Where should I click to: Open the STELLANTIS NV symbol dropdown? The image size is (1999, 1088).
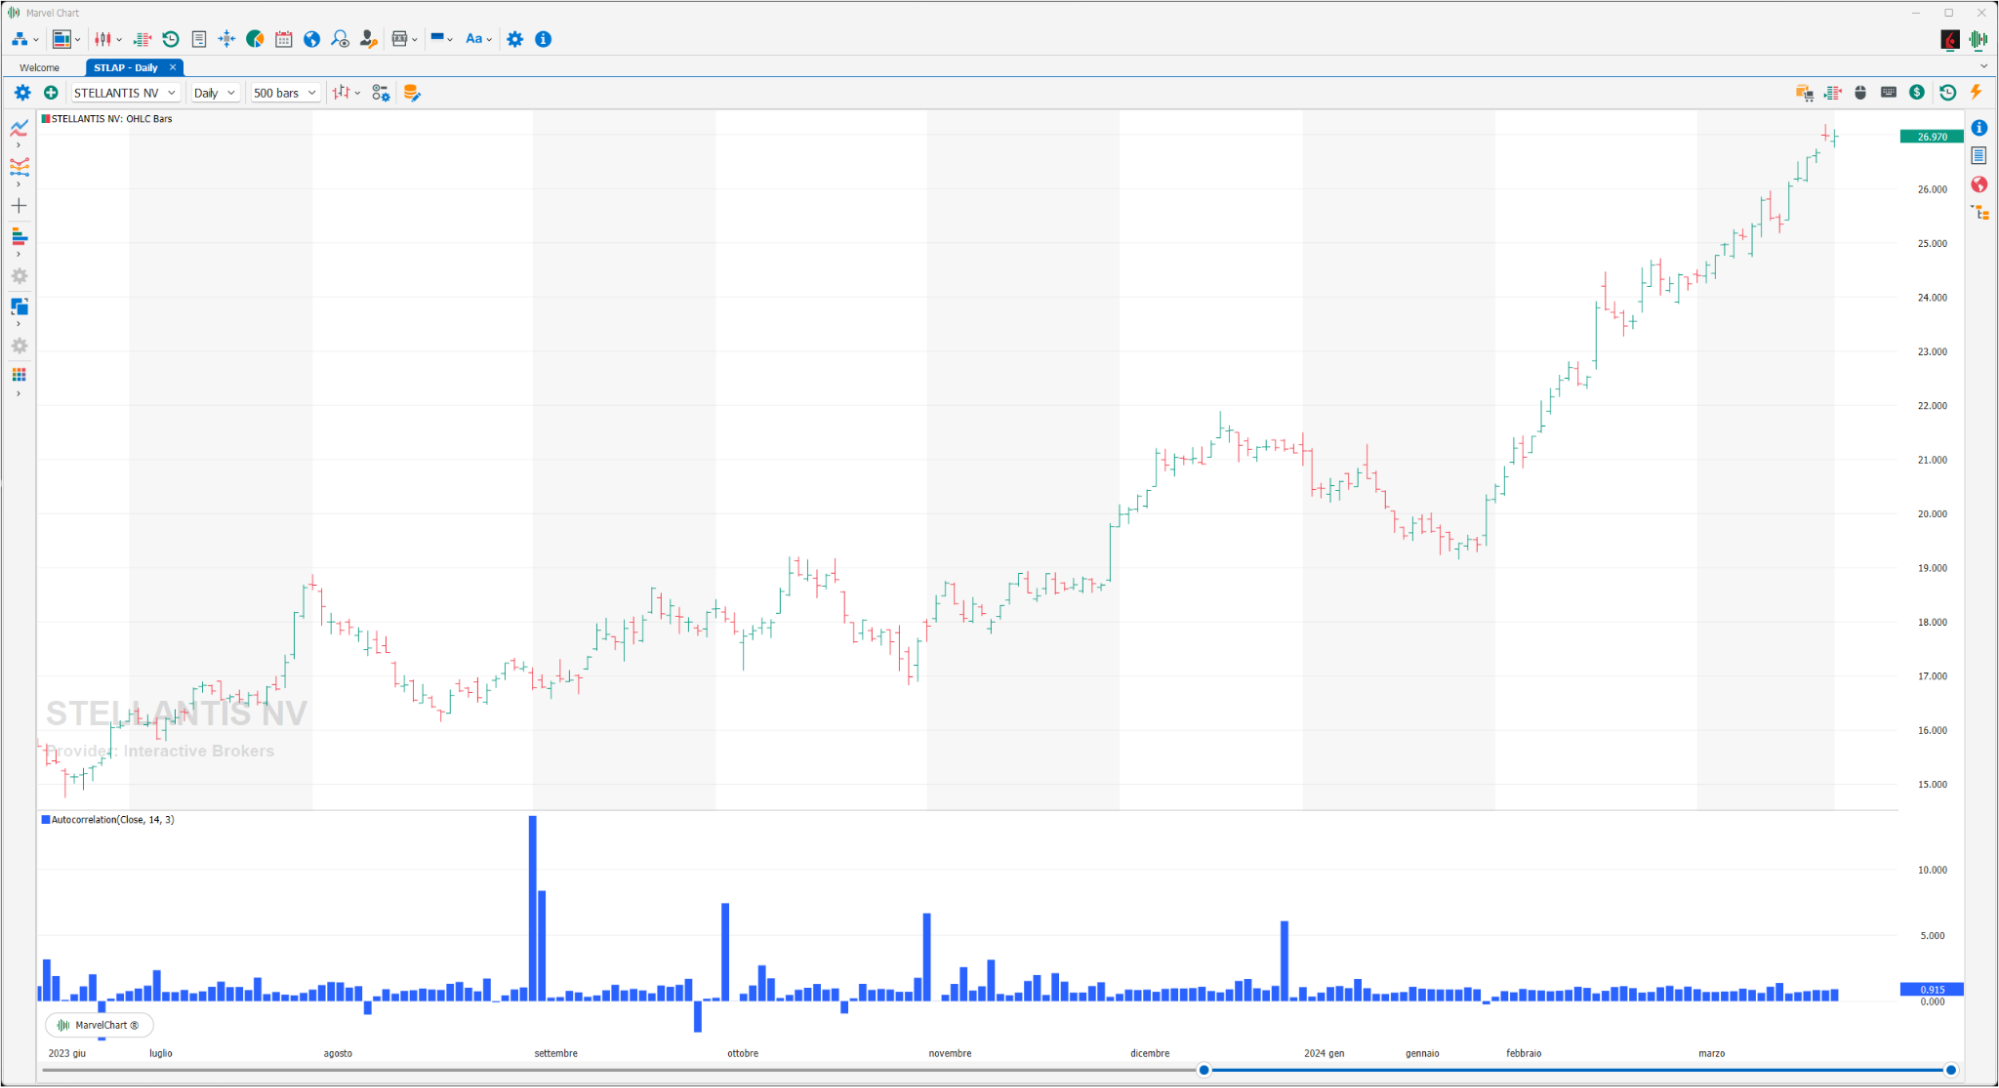coord(125,92)
